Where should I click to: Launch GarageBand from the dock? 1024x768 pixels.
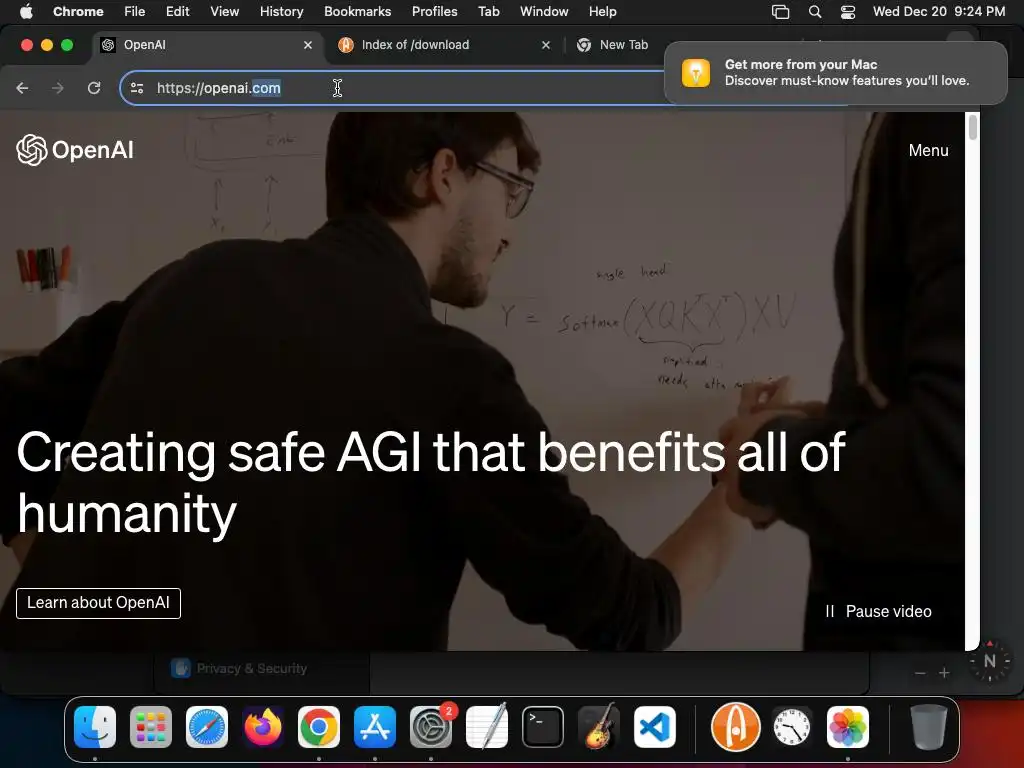click(599, 727)
